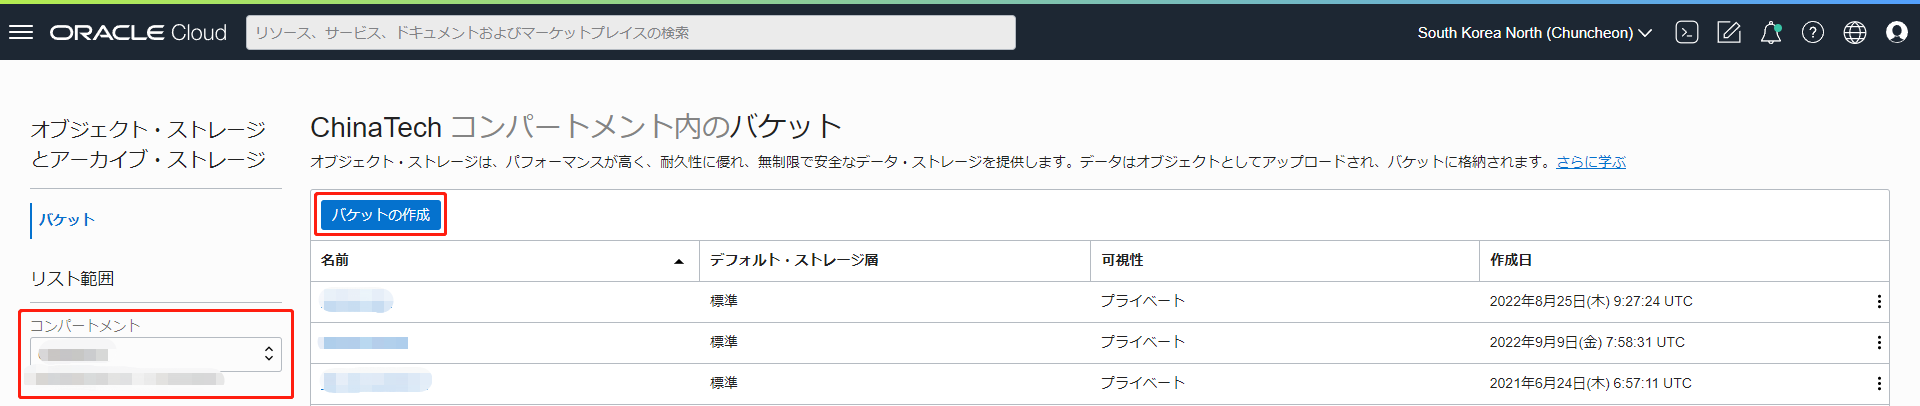Open the コンパートメント dropdown
Viewport: 1920px width, 406px height.
156,354
